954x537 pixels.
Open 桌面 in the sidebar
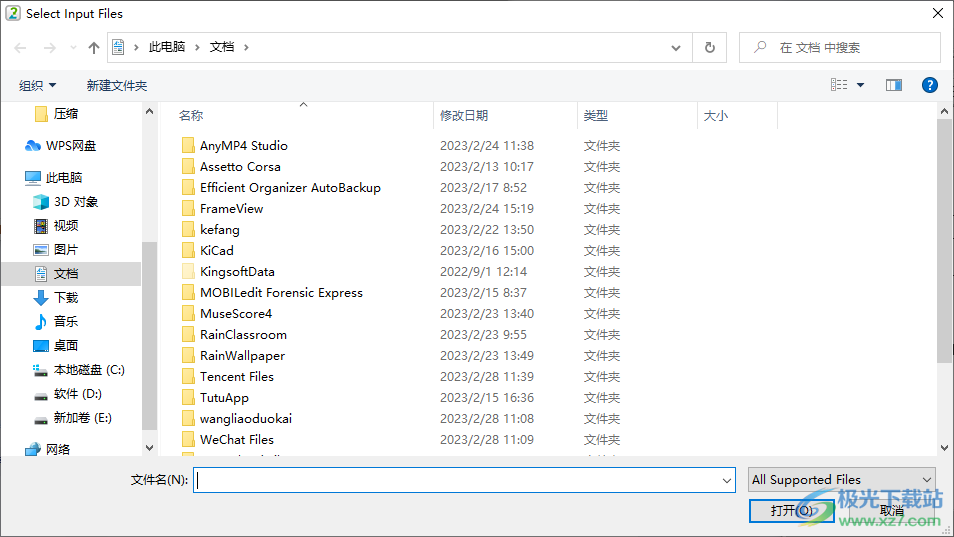point(56,345)
